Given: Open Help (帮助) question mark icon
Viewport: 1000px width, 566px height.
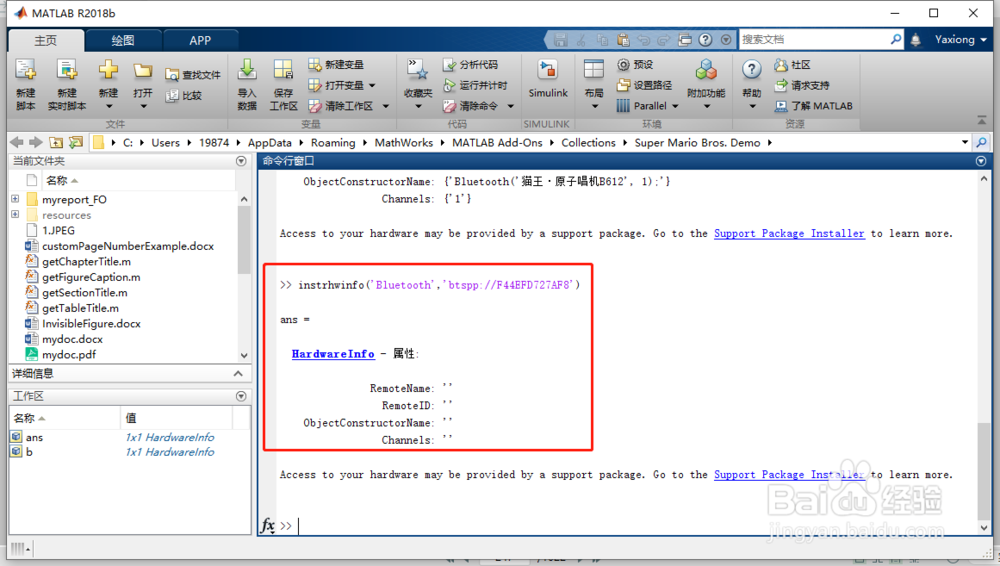Looking at the screenshot, I should click(752, 70).
